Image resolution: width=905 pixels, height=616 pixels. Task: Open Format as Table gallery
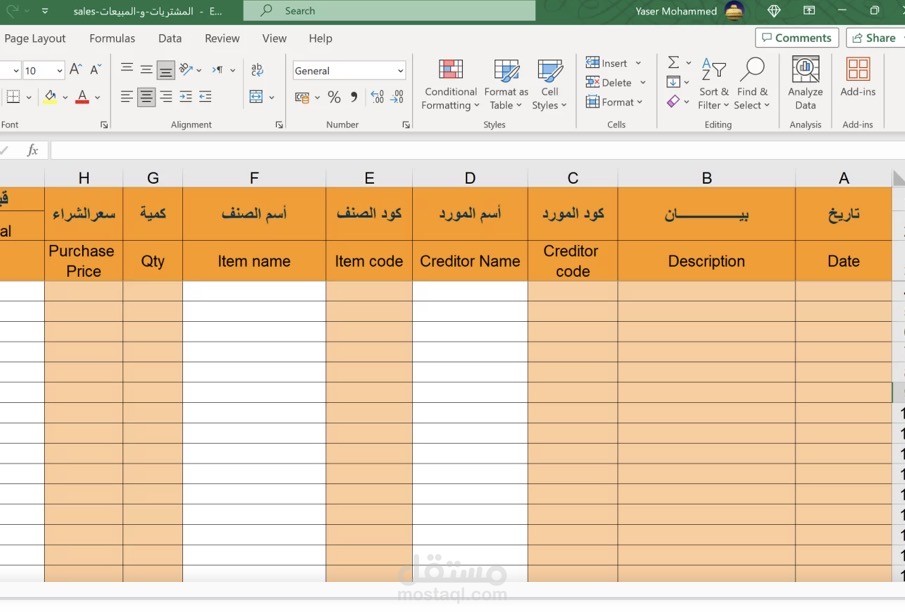click(506, 84)
